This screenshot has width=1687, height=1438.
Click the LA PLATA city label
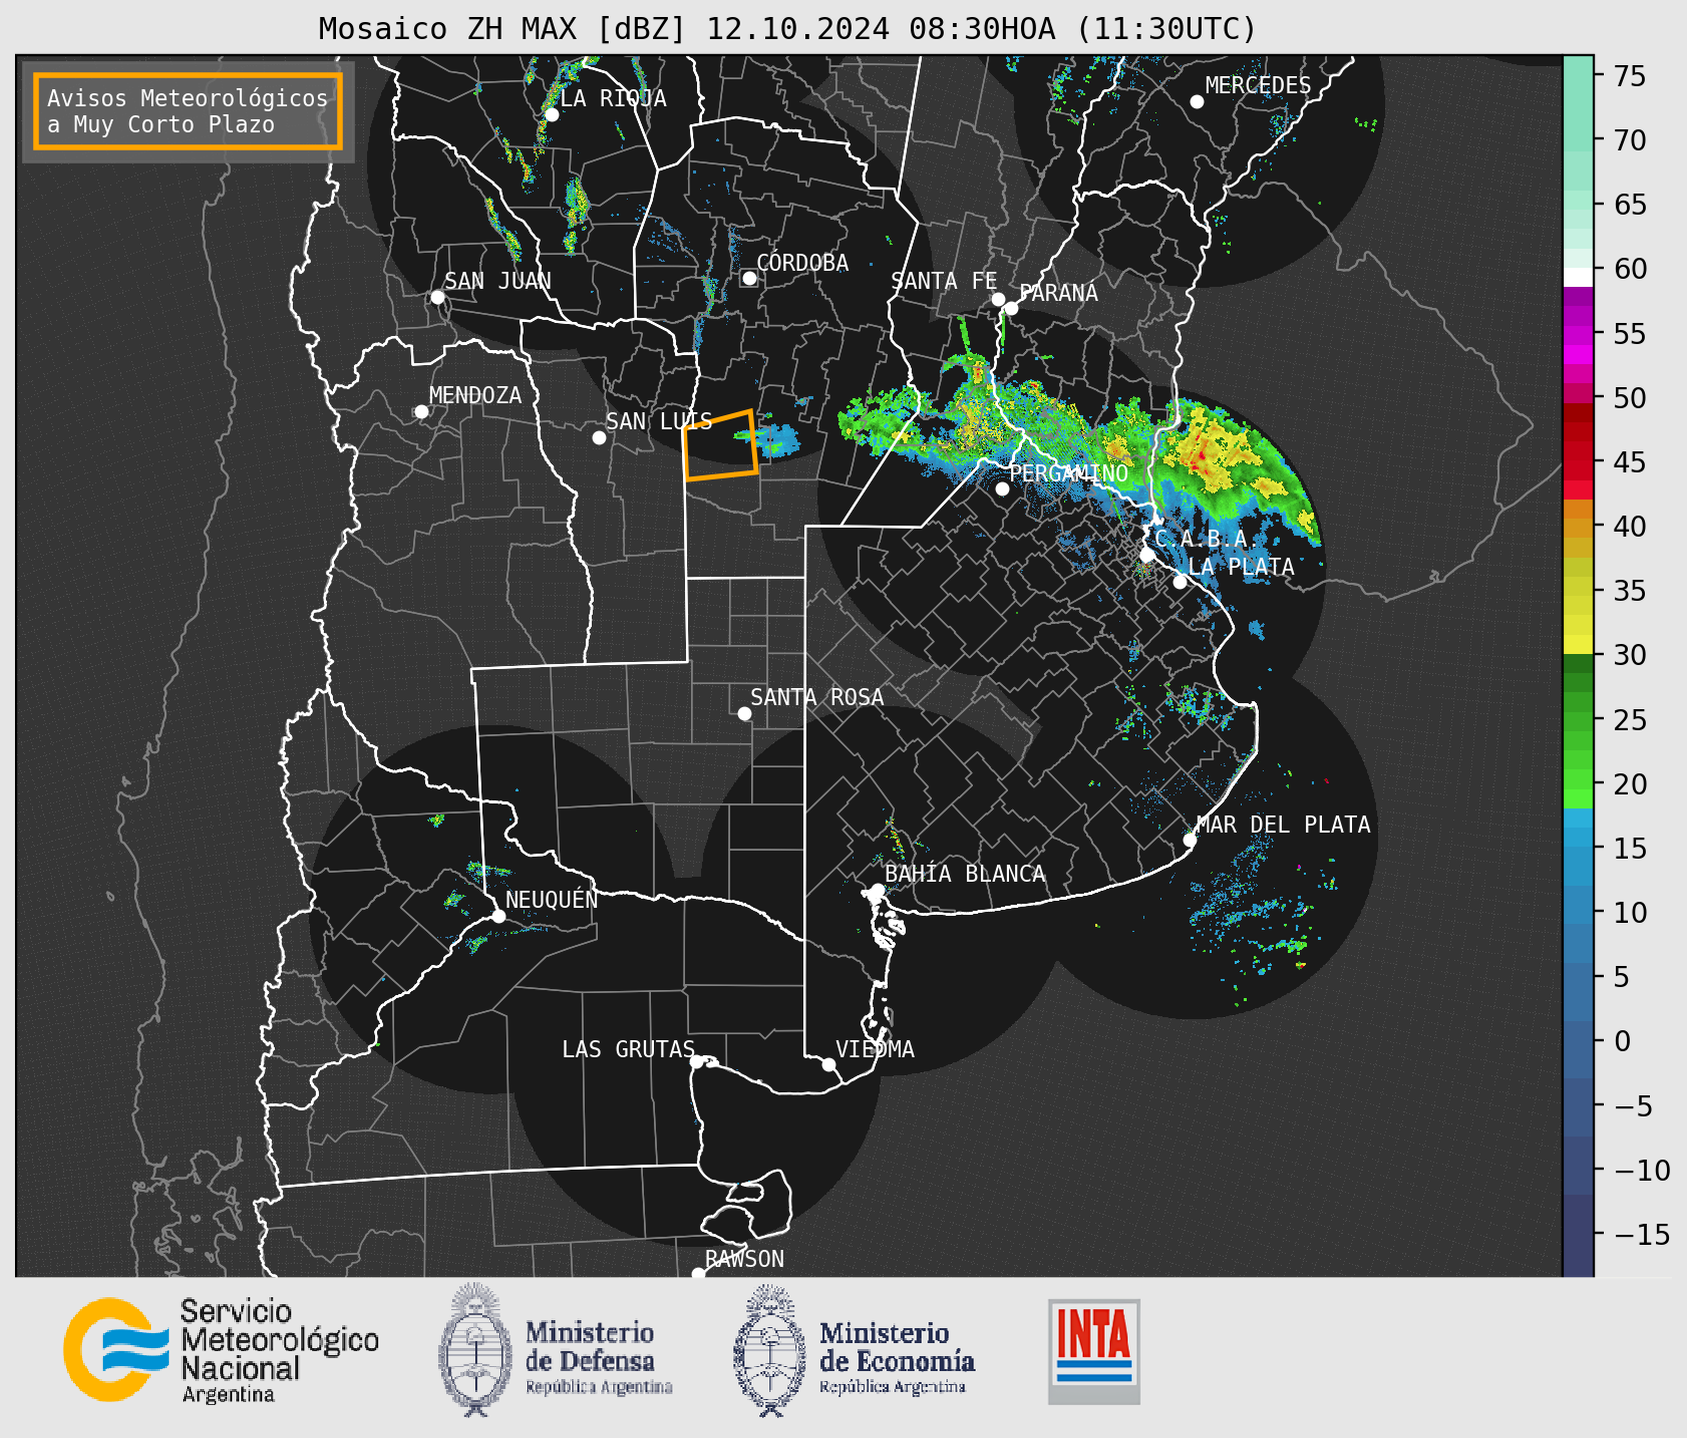click(1241, 566)
